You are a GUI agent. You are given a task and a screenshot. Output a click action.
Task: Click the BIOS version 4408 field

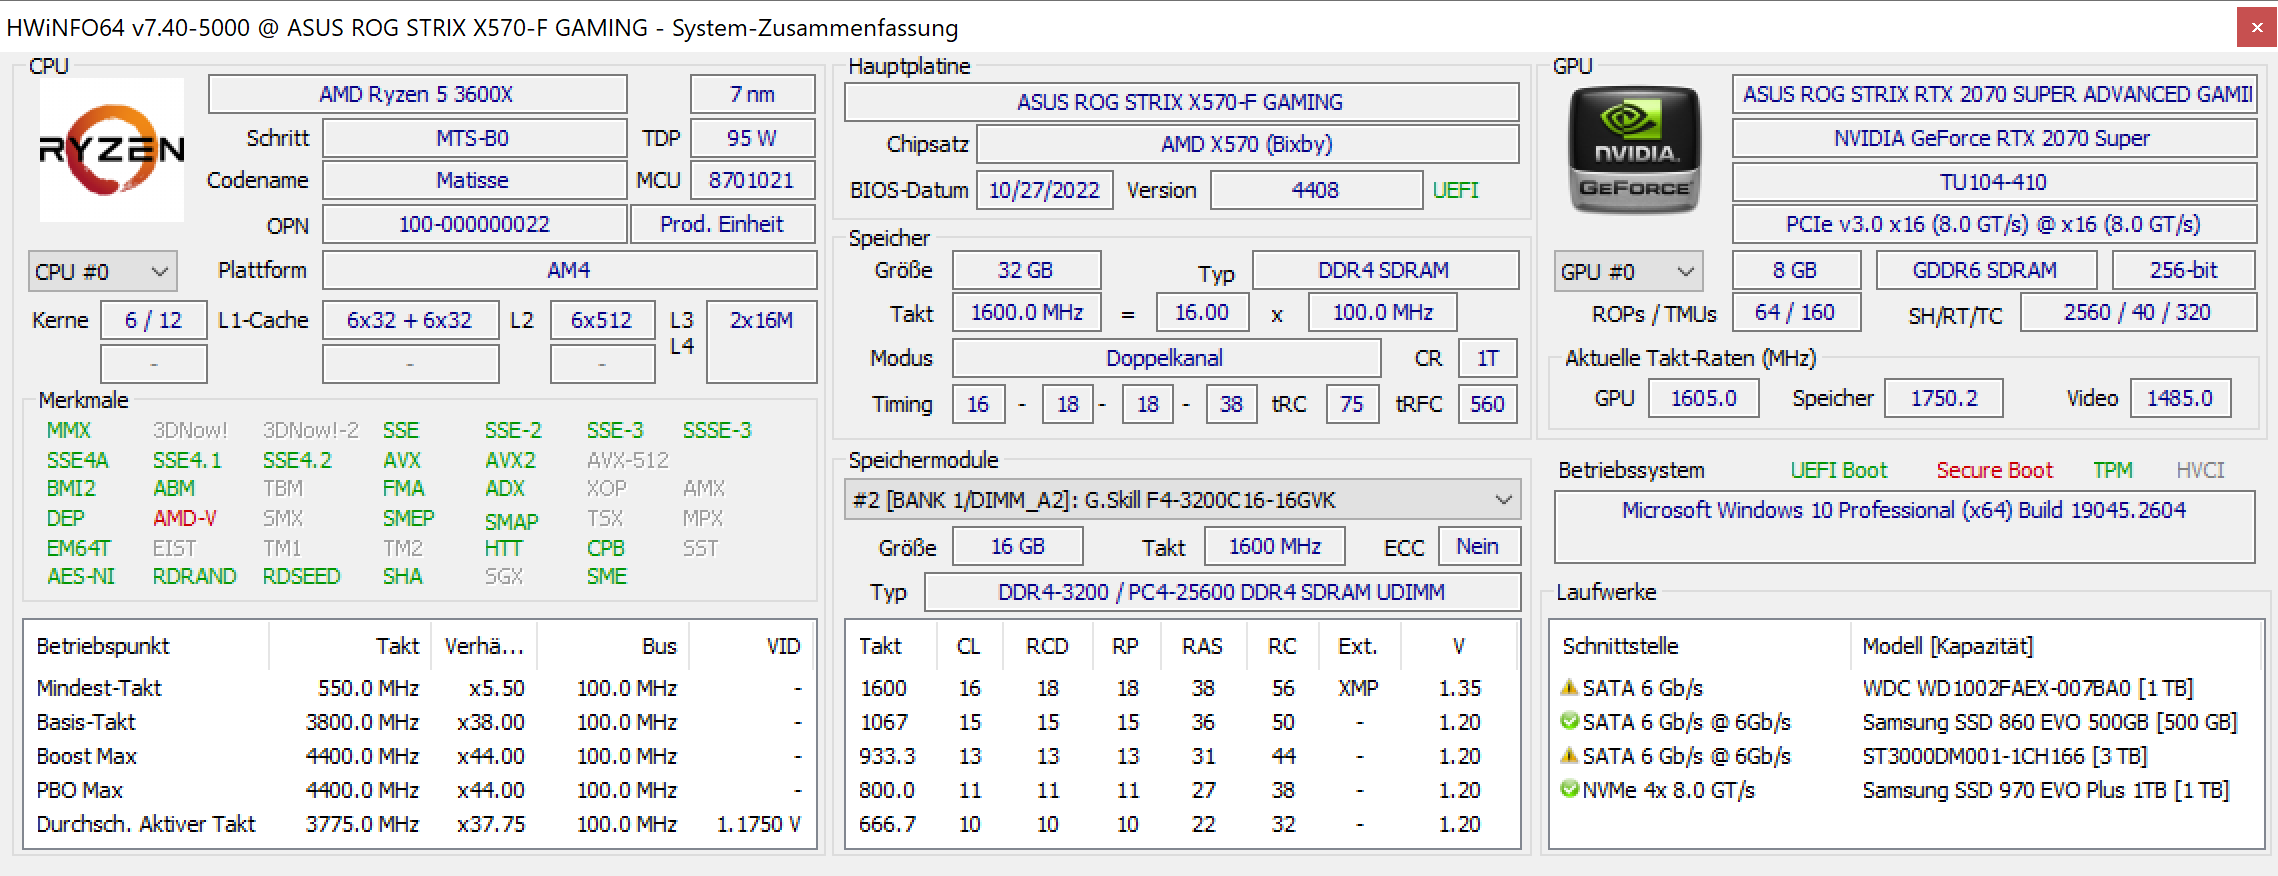(x=1316, y=190)
